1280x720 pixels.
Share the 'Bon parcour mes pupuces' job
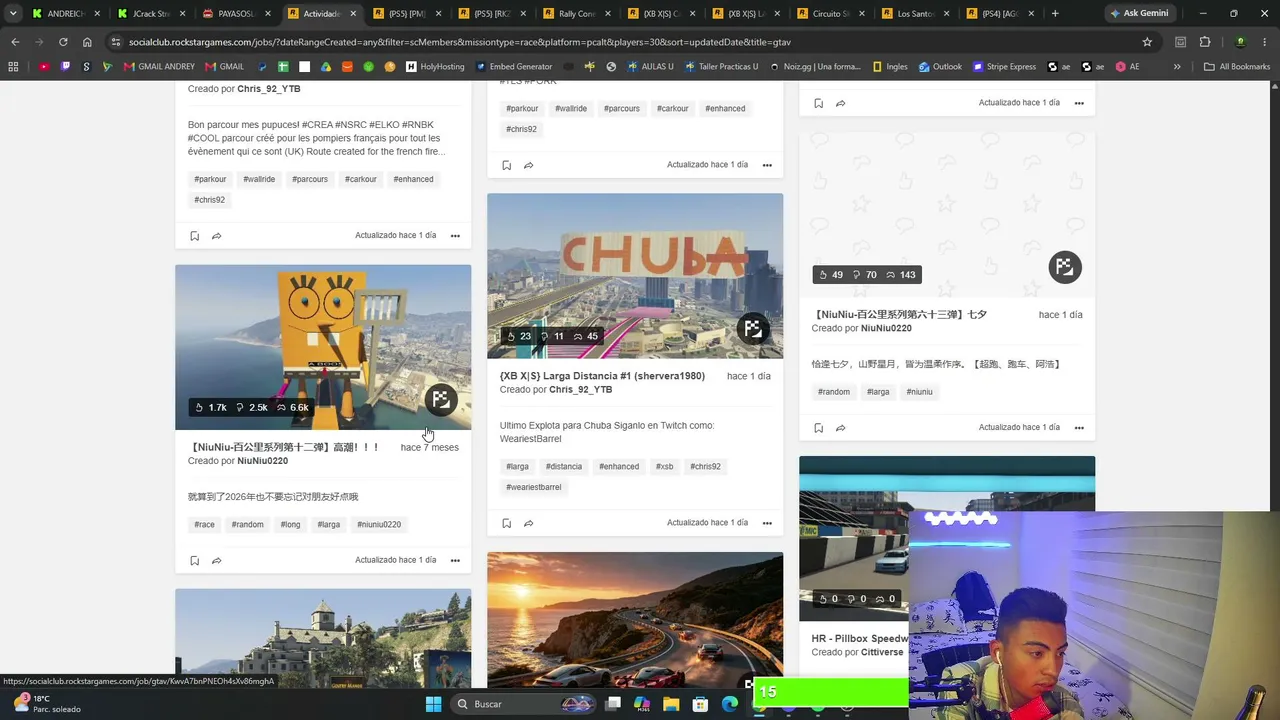click(216, 236)
